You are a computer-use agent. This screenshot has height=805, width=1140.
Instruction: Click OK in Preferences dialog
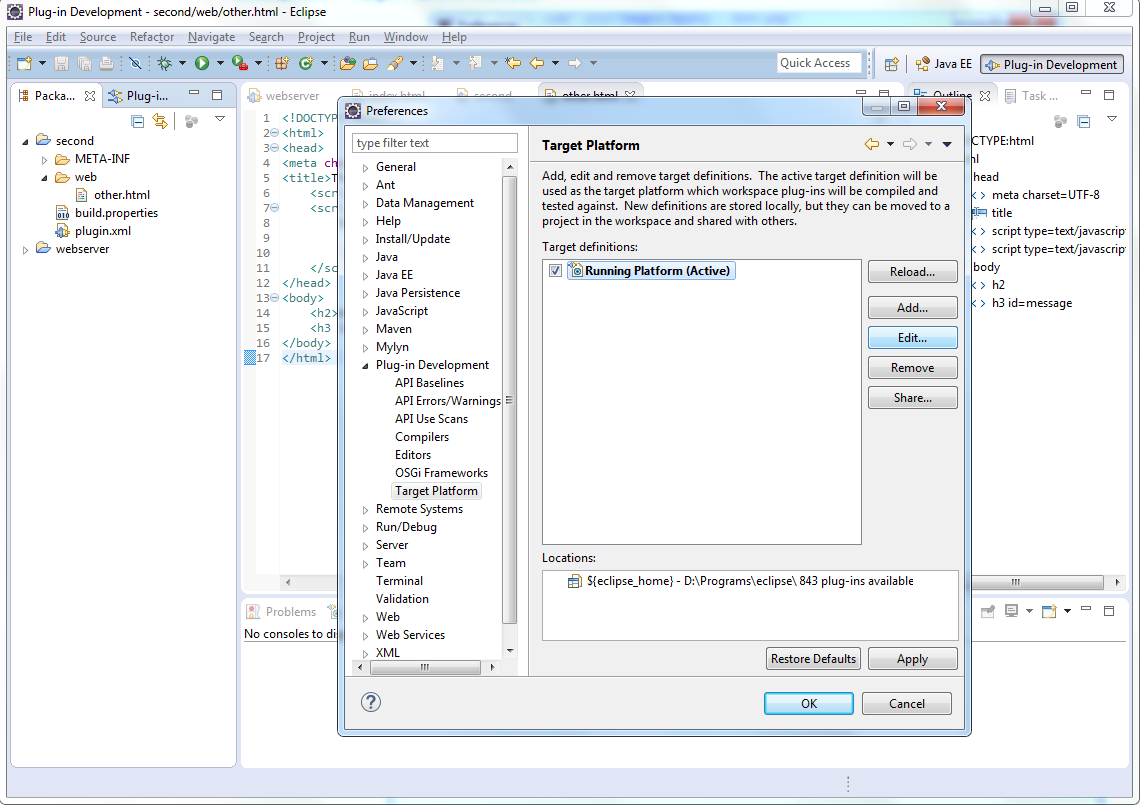click(808, 703)
